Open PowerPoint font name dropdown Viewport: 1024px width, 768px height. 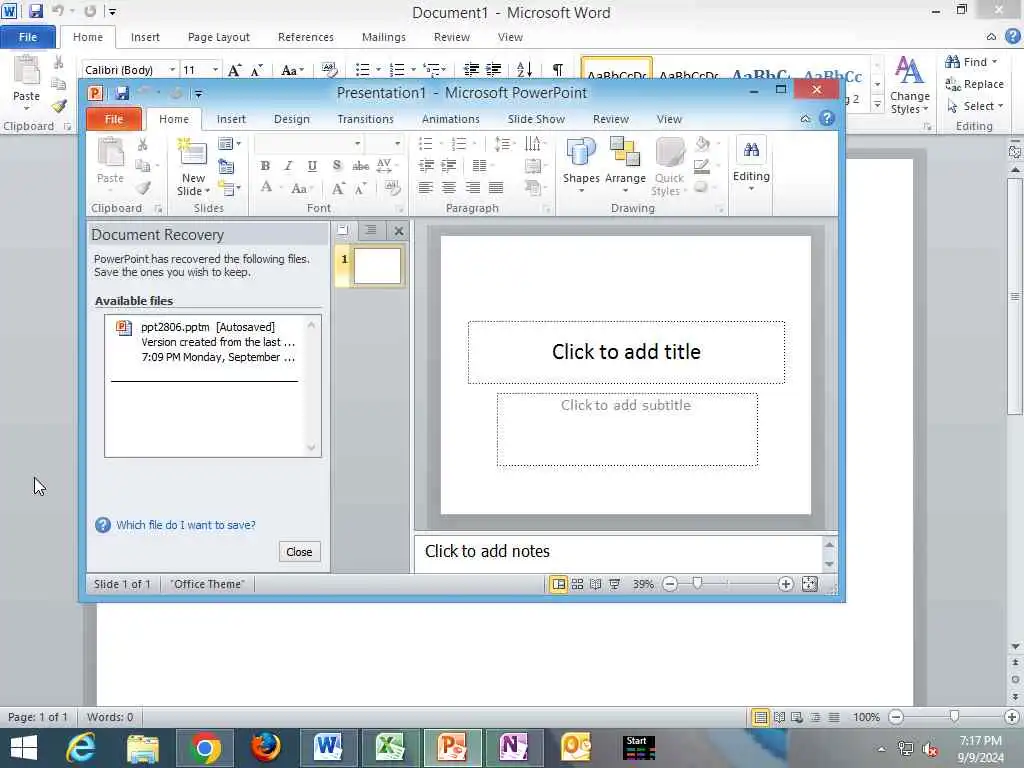coord(357,144)
